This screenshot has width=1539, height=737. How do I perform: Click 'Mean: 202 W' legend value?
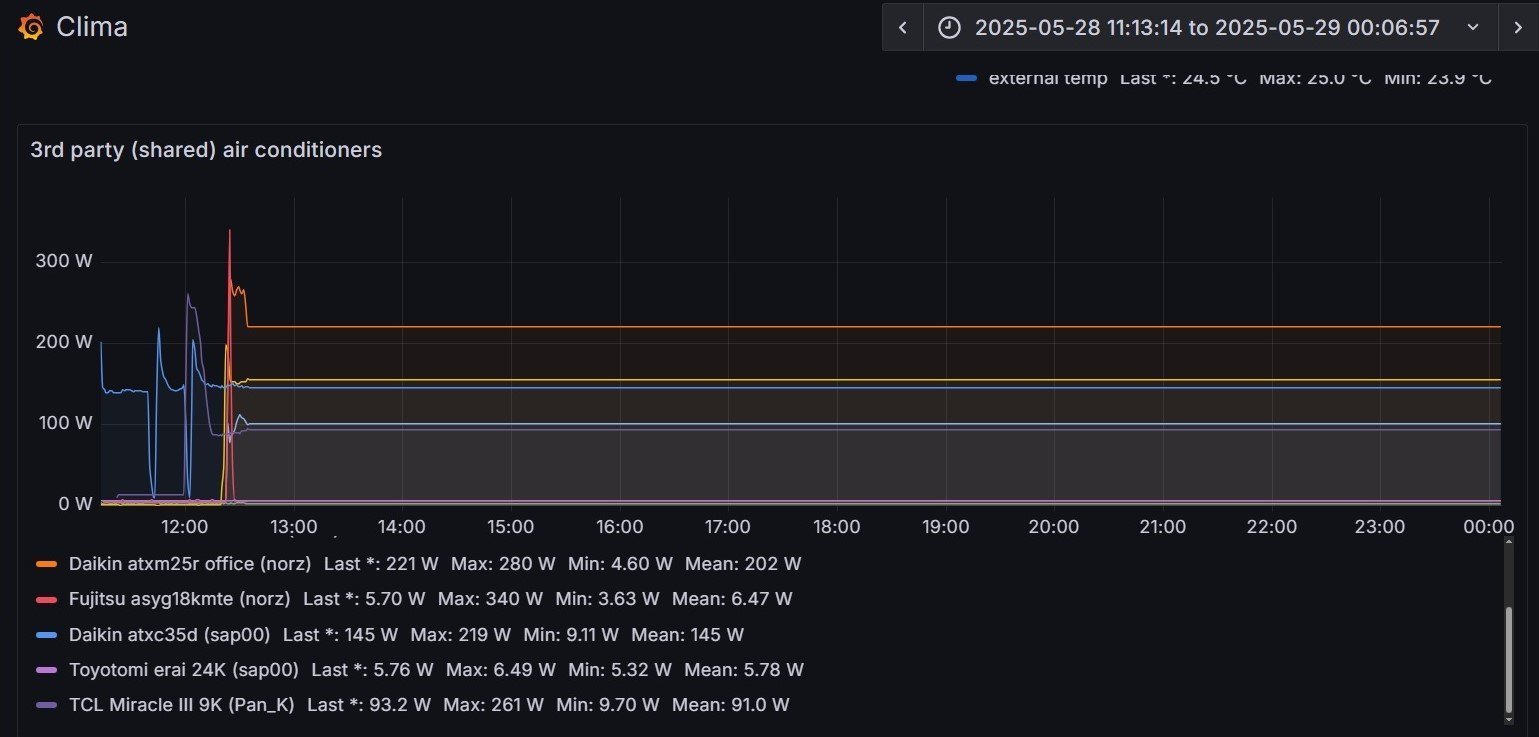pos(743,564)
